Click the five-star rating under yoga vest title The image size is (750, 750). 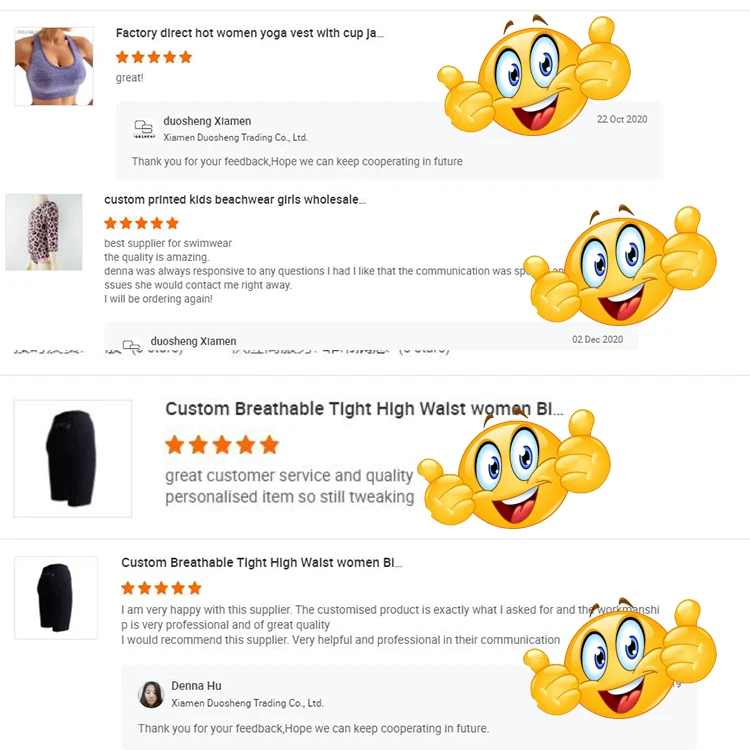(154, 57)
